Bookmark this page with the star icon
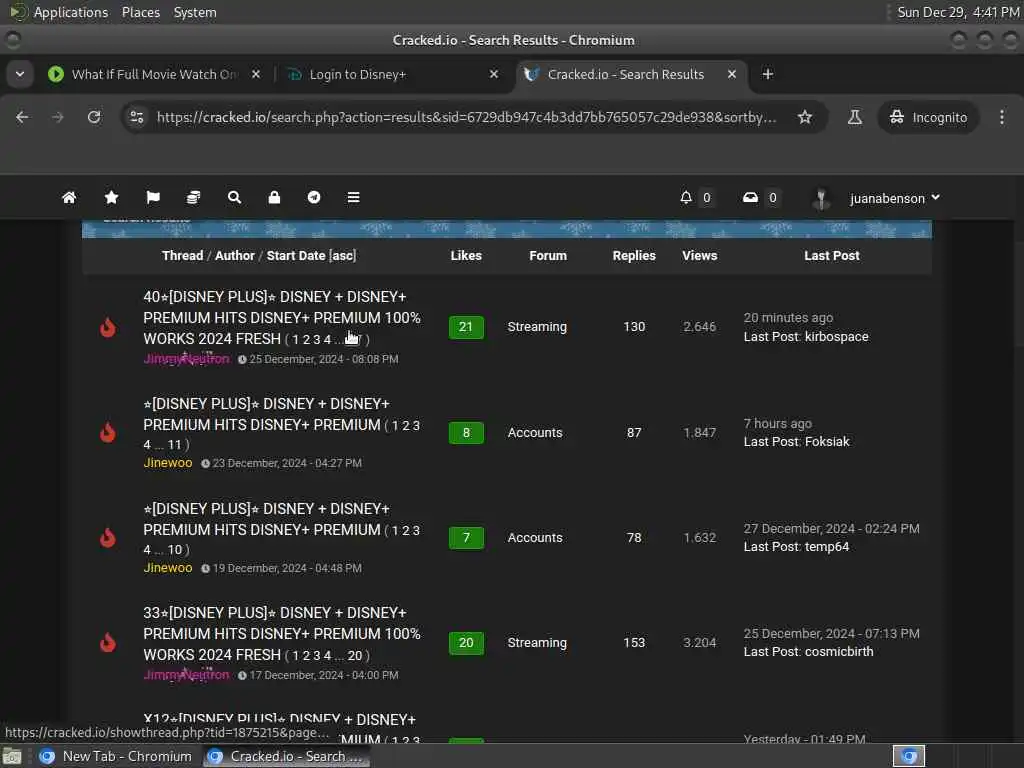Screen dimensions: 1024x768 pos(805,117)
